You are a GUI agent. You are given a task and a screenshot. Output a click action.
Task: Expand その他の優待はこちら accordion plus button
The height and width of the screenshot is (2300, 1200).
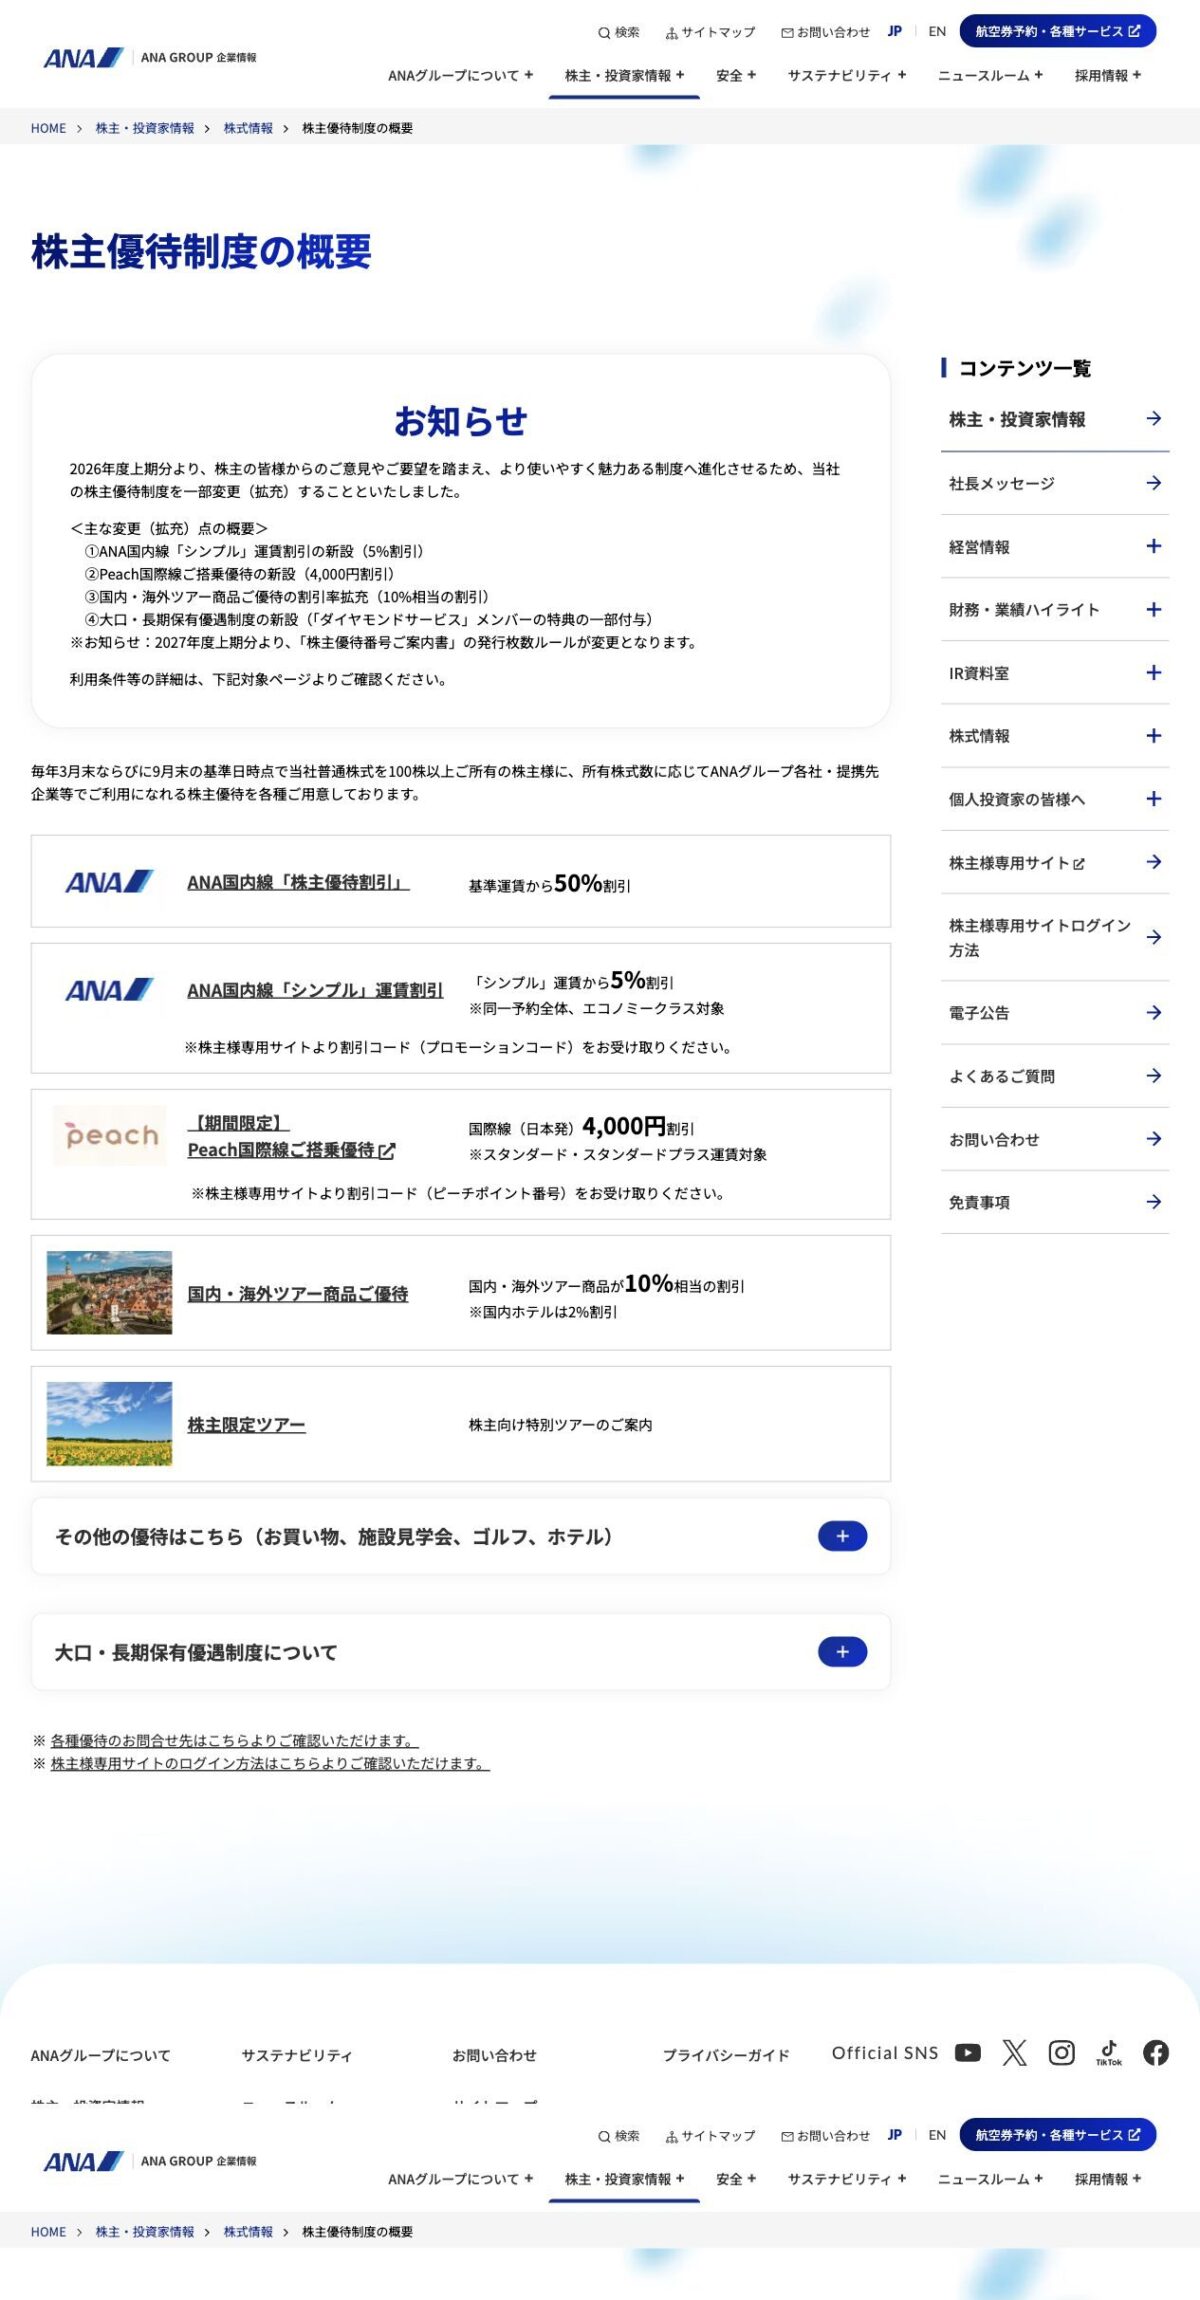pyautogui.click(x=842, y=1536)
